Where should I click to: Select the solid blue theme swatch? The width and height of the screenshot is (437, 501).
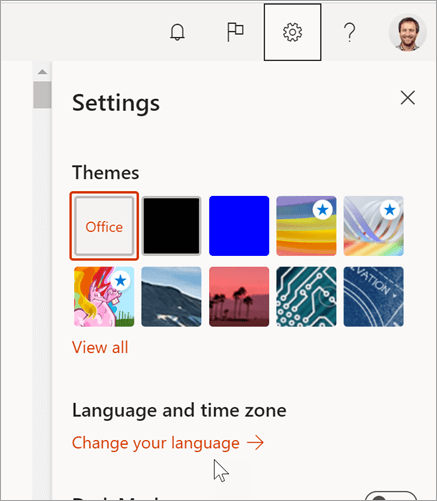click(239, 226)
